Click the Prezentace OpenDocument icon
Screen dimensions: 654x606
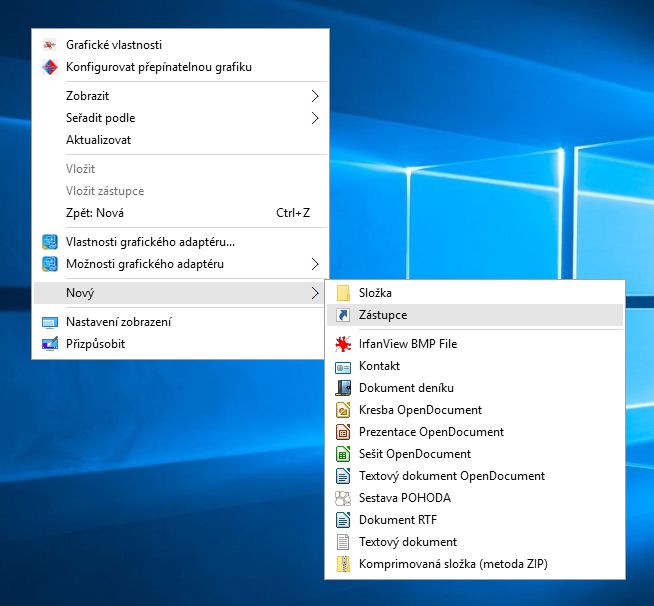click(x=343, y=432)
